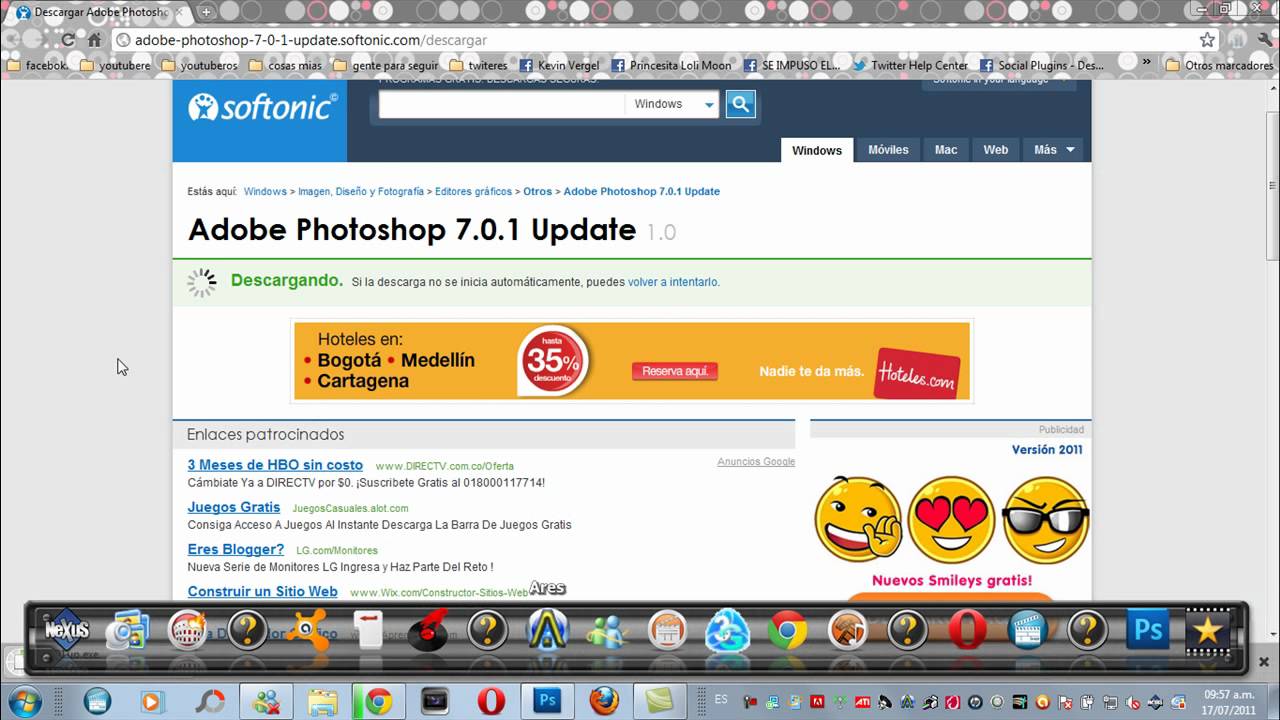The image size is (1280, 720).
Task: Open the Twitter Help Center bookmark
Action: tap(911, 66)
